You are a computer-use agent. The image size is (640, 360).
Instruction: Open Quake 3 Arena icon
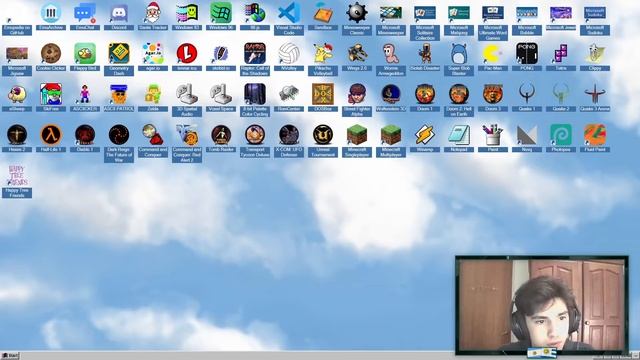pos(595,94)
